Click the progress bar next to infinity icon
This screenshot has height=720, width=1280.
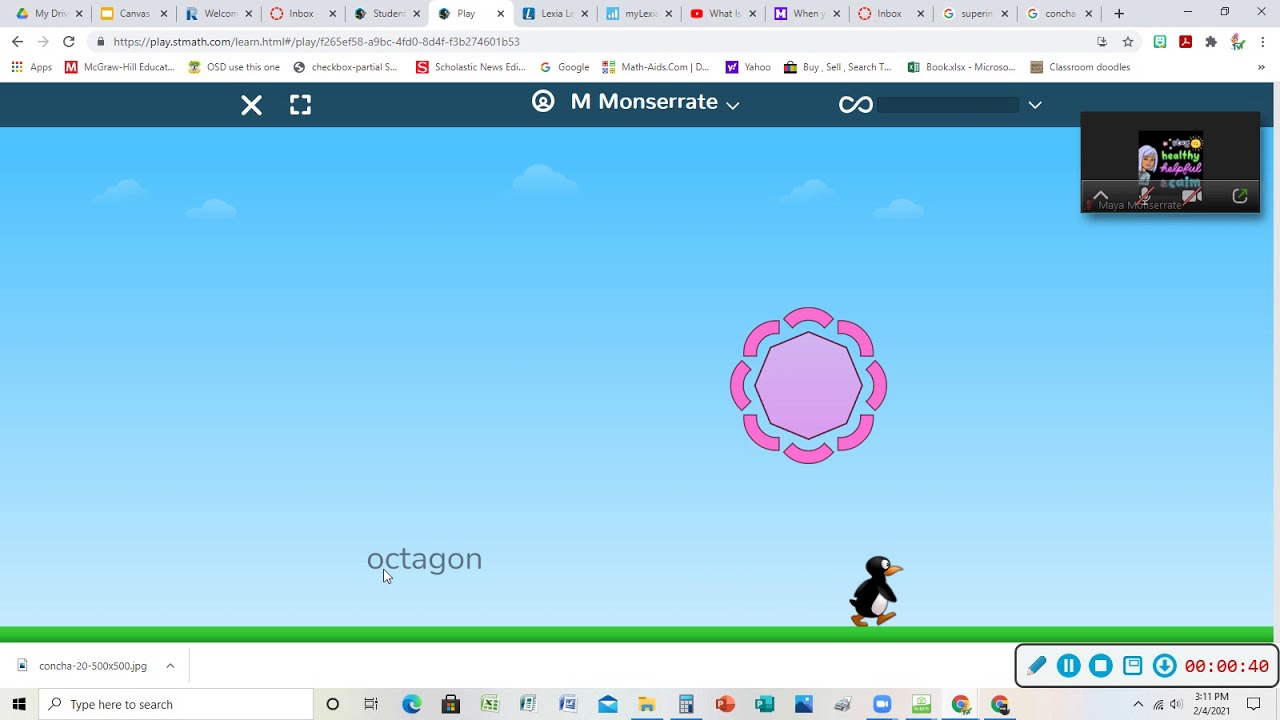948,105
